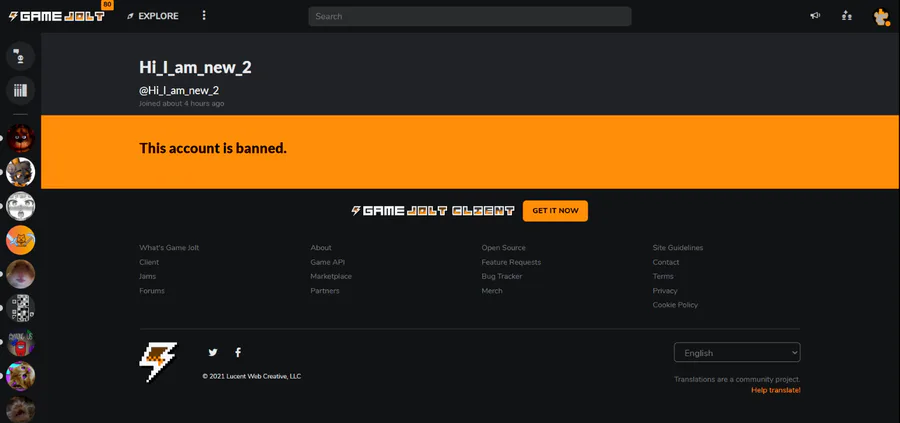Open the black-and-white manga face community

[21, 206]
